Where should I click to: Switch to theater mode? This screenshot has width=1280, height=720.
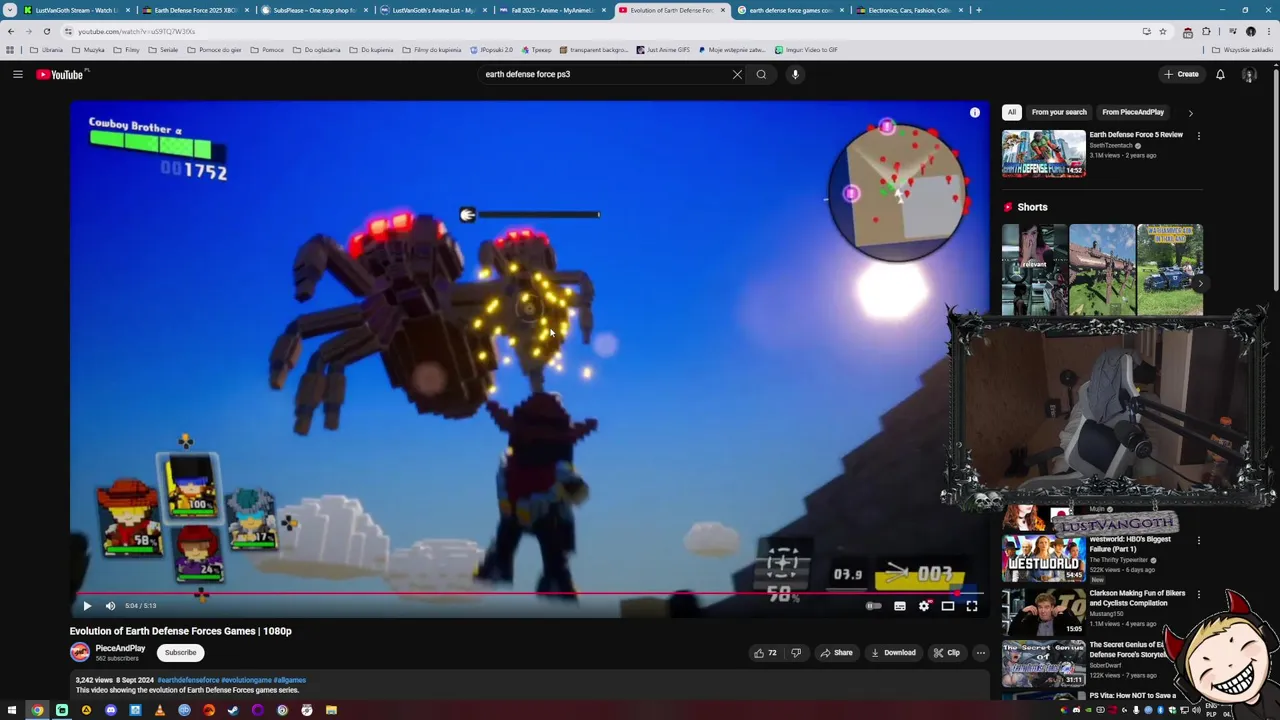click(x=948, y=606)
